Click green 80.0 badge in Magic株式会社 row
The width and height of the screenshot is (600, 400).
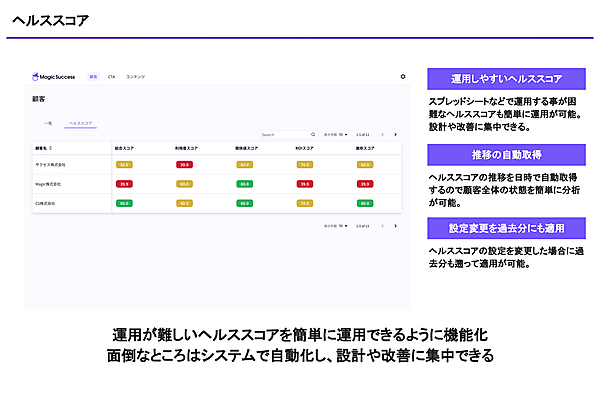tap(245, 184)
